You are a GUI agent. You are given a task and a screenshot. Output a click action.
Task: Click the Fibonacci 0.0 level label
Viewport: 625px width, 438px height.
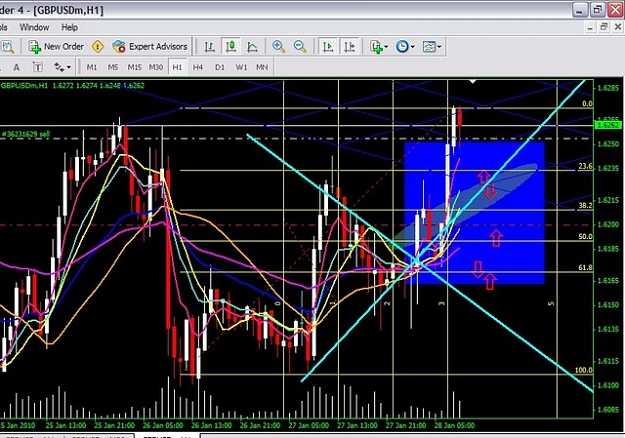(587, 104)
